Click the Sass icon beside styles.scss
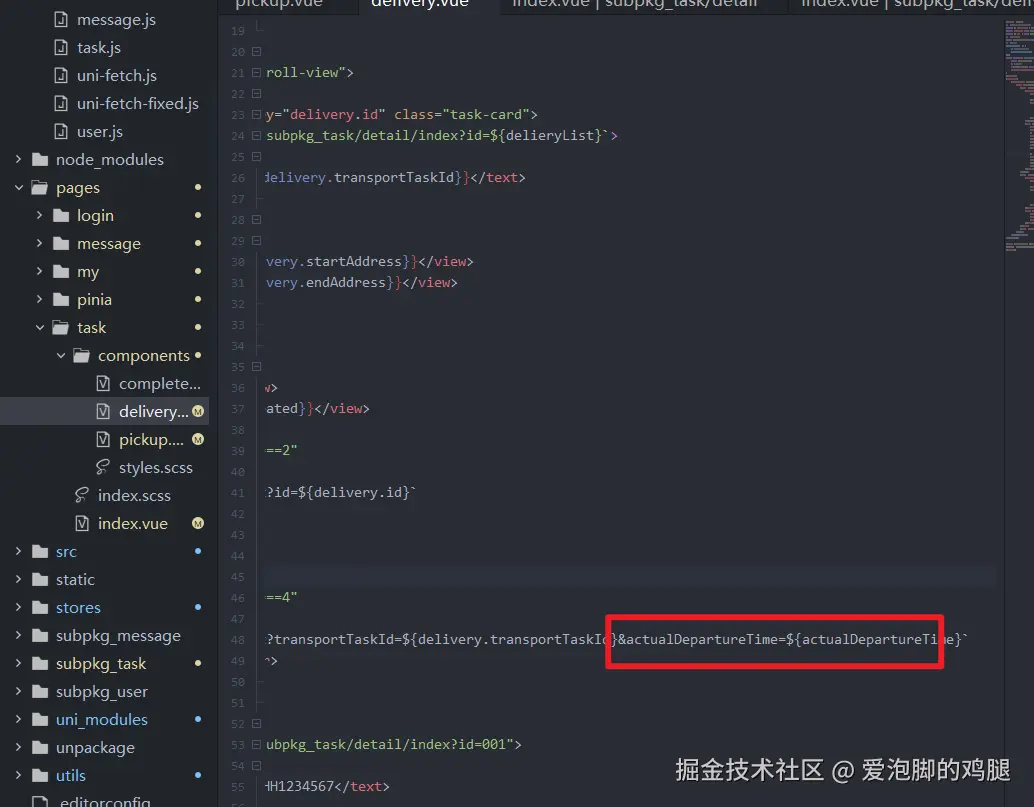Screen dimensions: 1034x807 [x=103, y=467]
